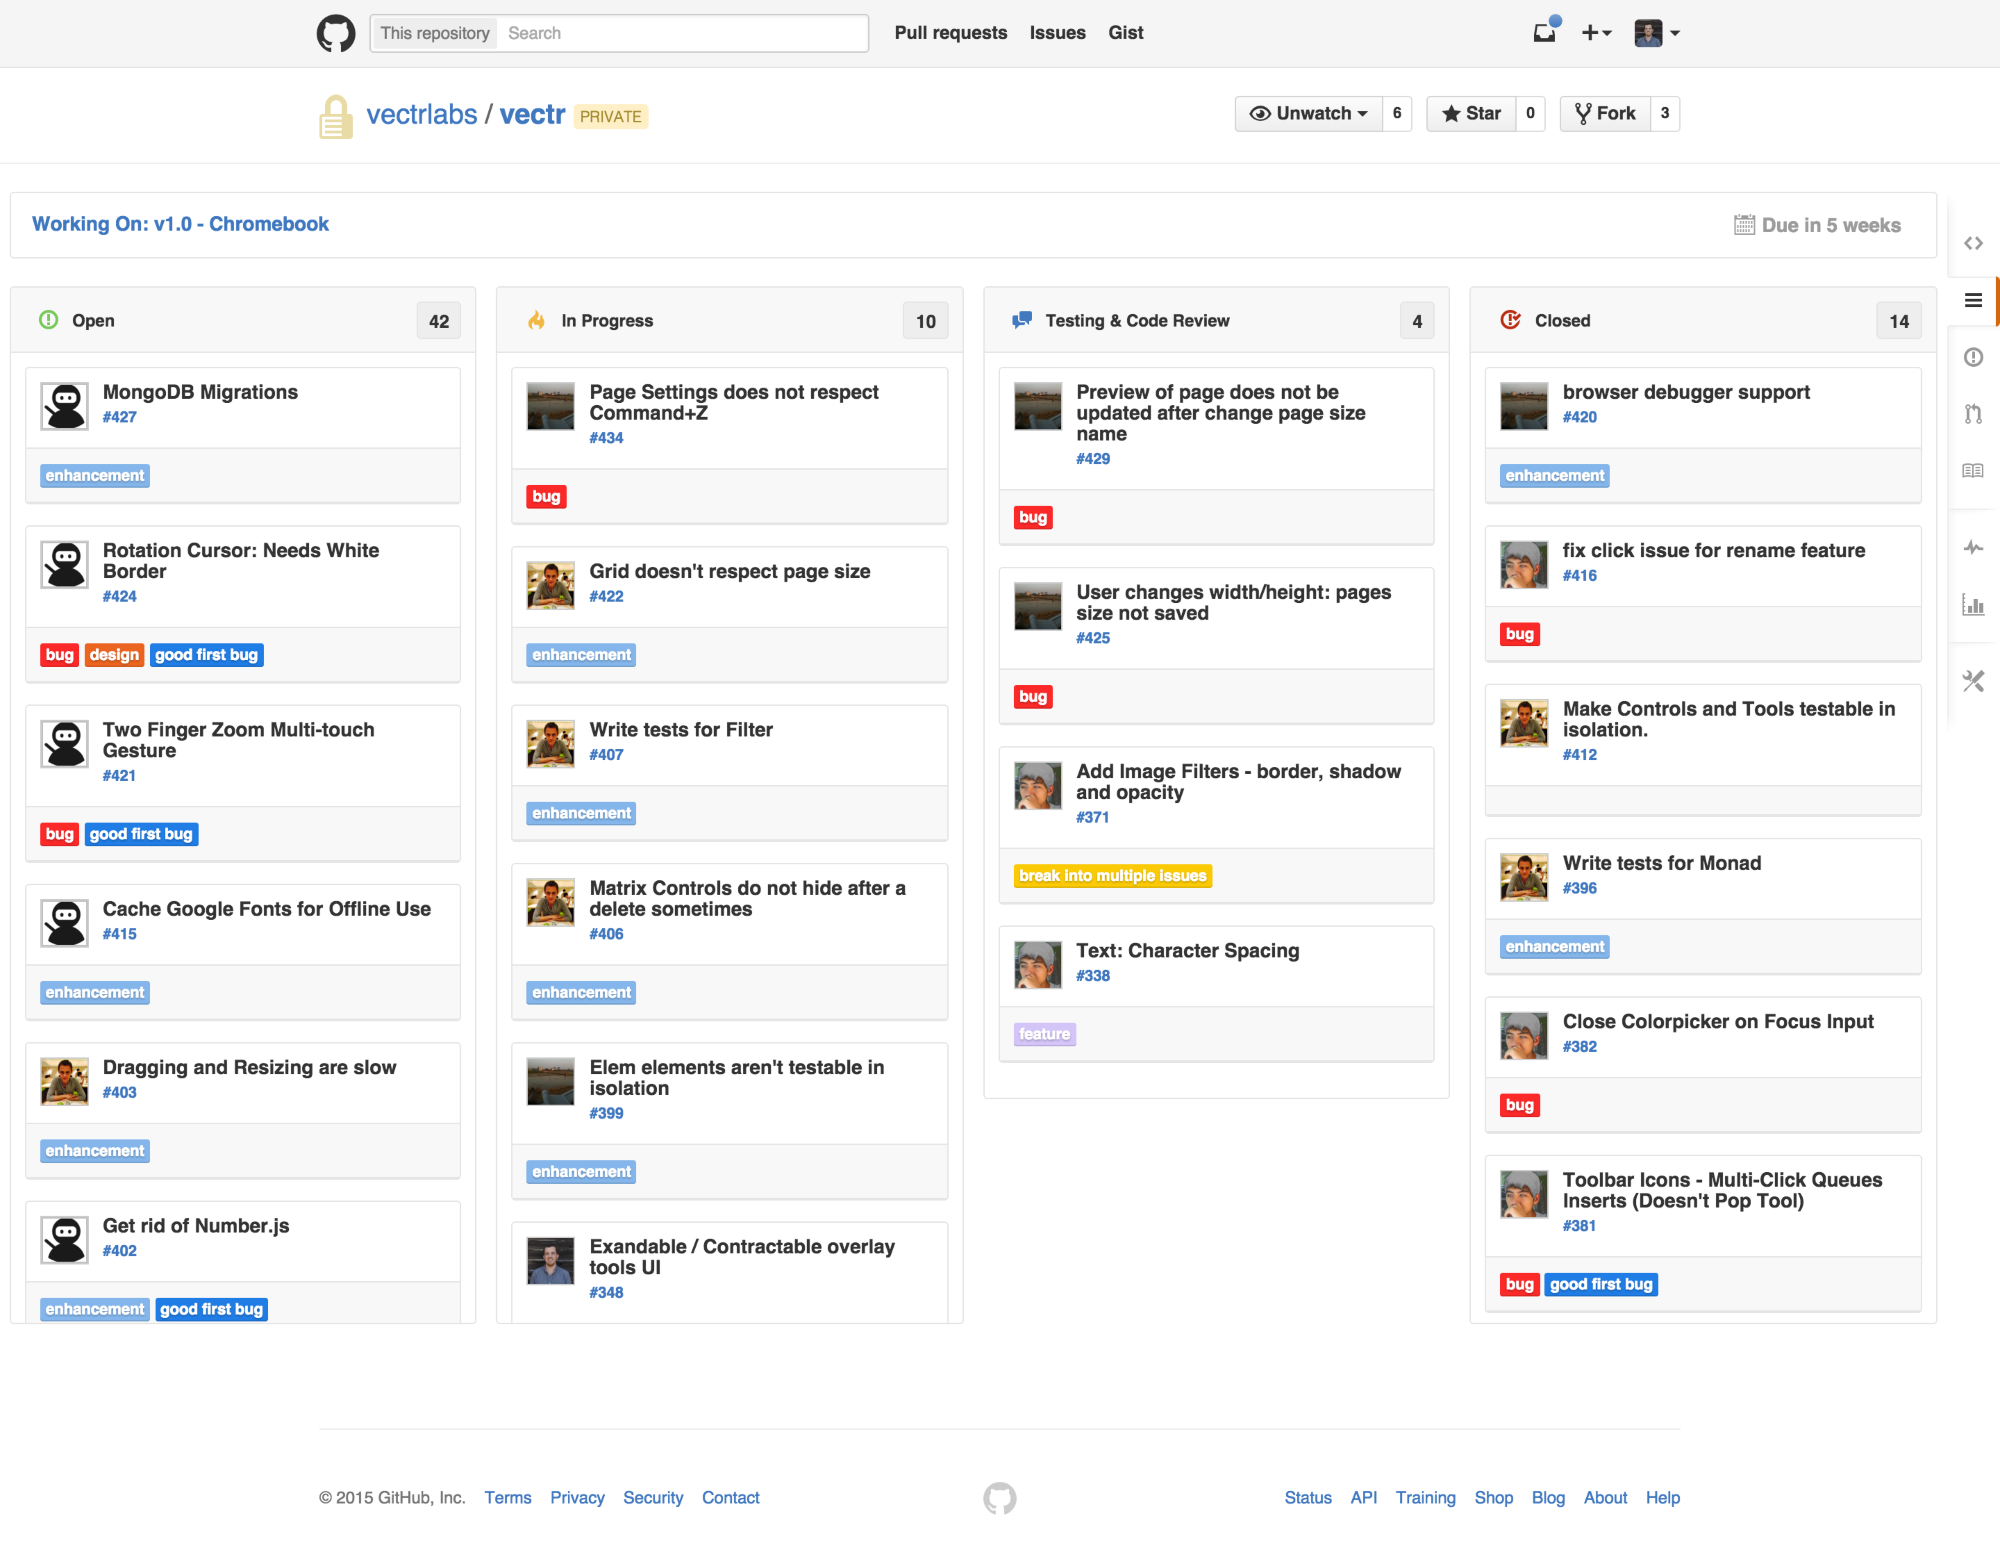Open the Wiki book sidebar icon
Image resolution: width=2000 pixels, height=1566 pixels.
pos(1973,471)
